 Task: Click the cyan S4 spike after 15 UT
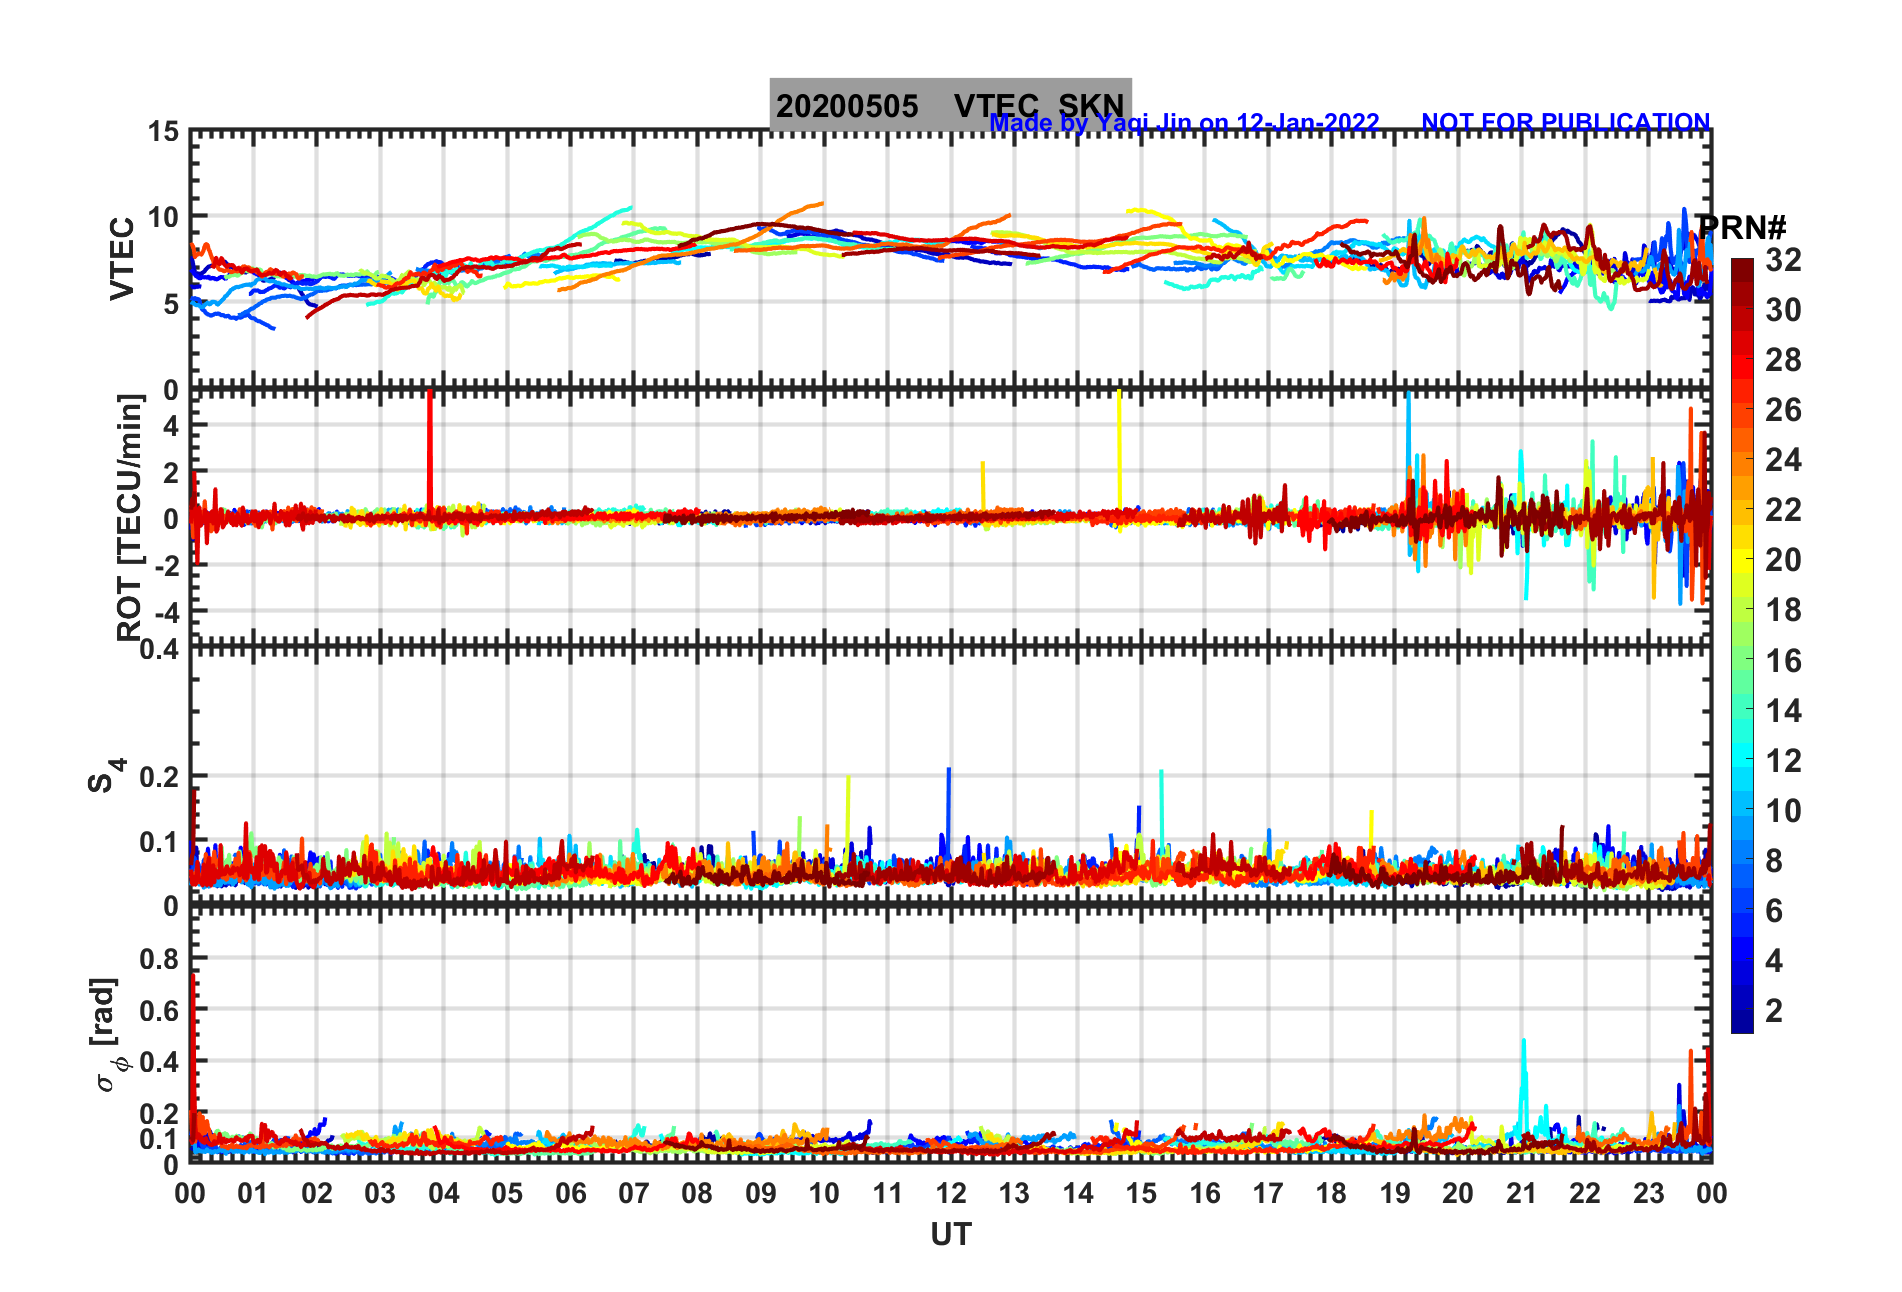tap(1161, 810)
